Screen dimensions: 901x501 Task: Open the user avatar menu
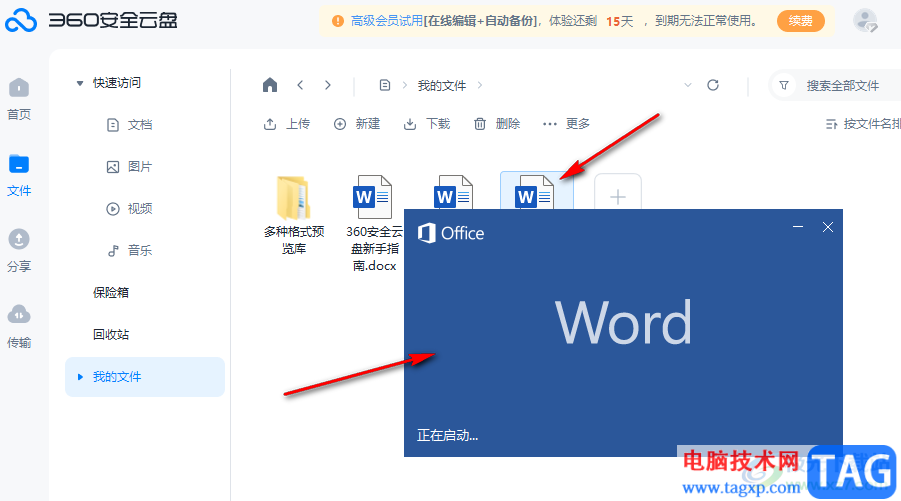865,21
